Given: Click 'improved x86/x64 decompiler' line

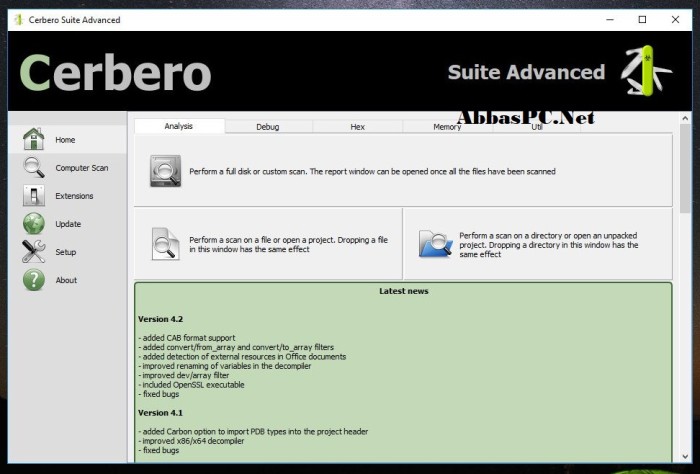Looking at the screenshot, I should [x=192, y=441].
